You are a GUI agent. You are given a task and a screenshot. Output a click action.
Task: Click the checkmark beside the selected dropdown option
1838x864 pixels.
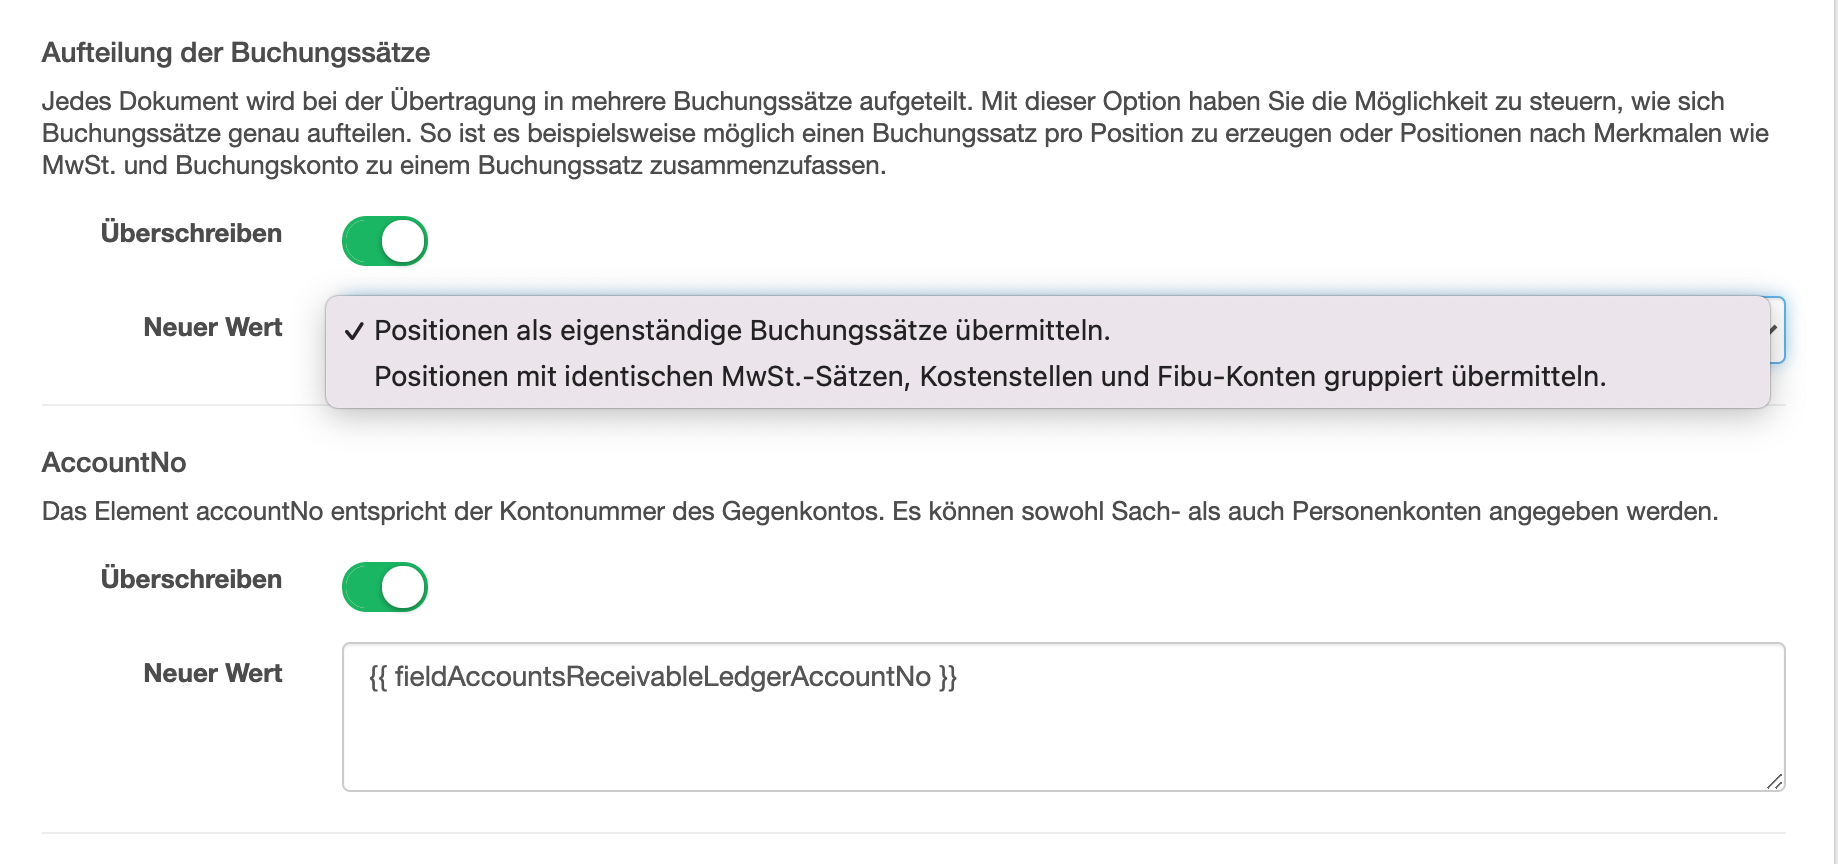354,332
